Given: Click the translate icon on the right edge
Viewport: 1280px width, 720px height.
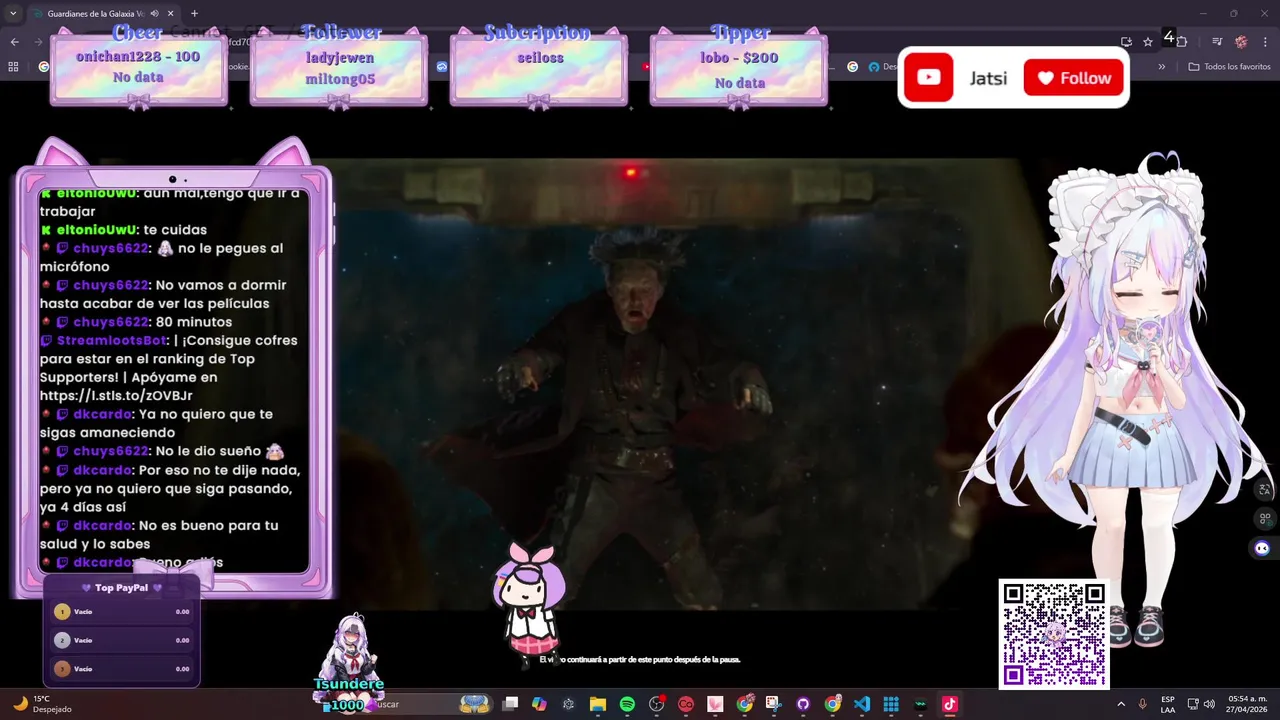Looking at the screenshot, I should 1264,489.
